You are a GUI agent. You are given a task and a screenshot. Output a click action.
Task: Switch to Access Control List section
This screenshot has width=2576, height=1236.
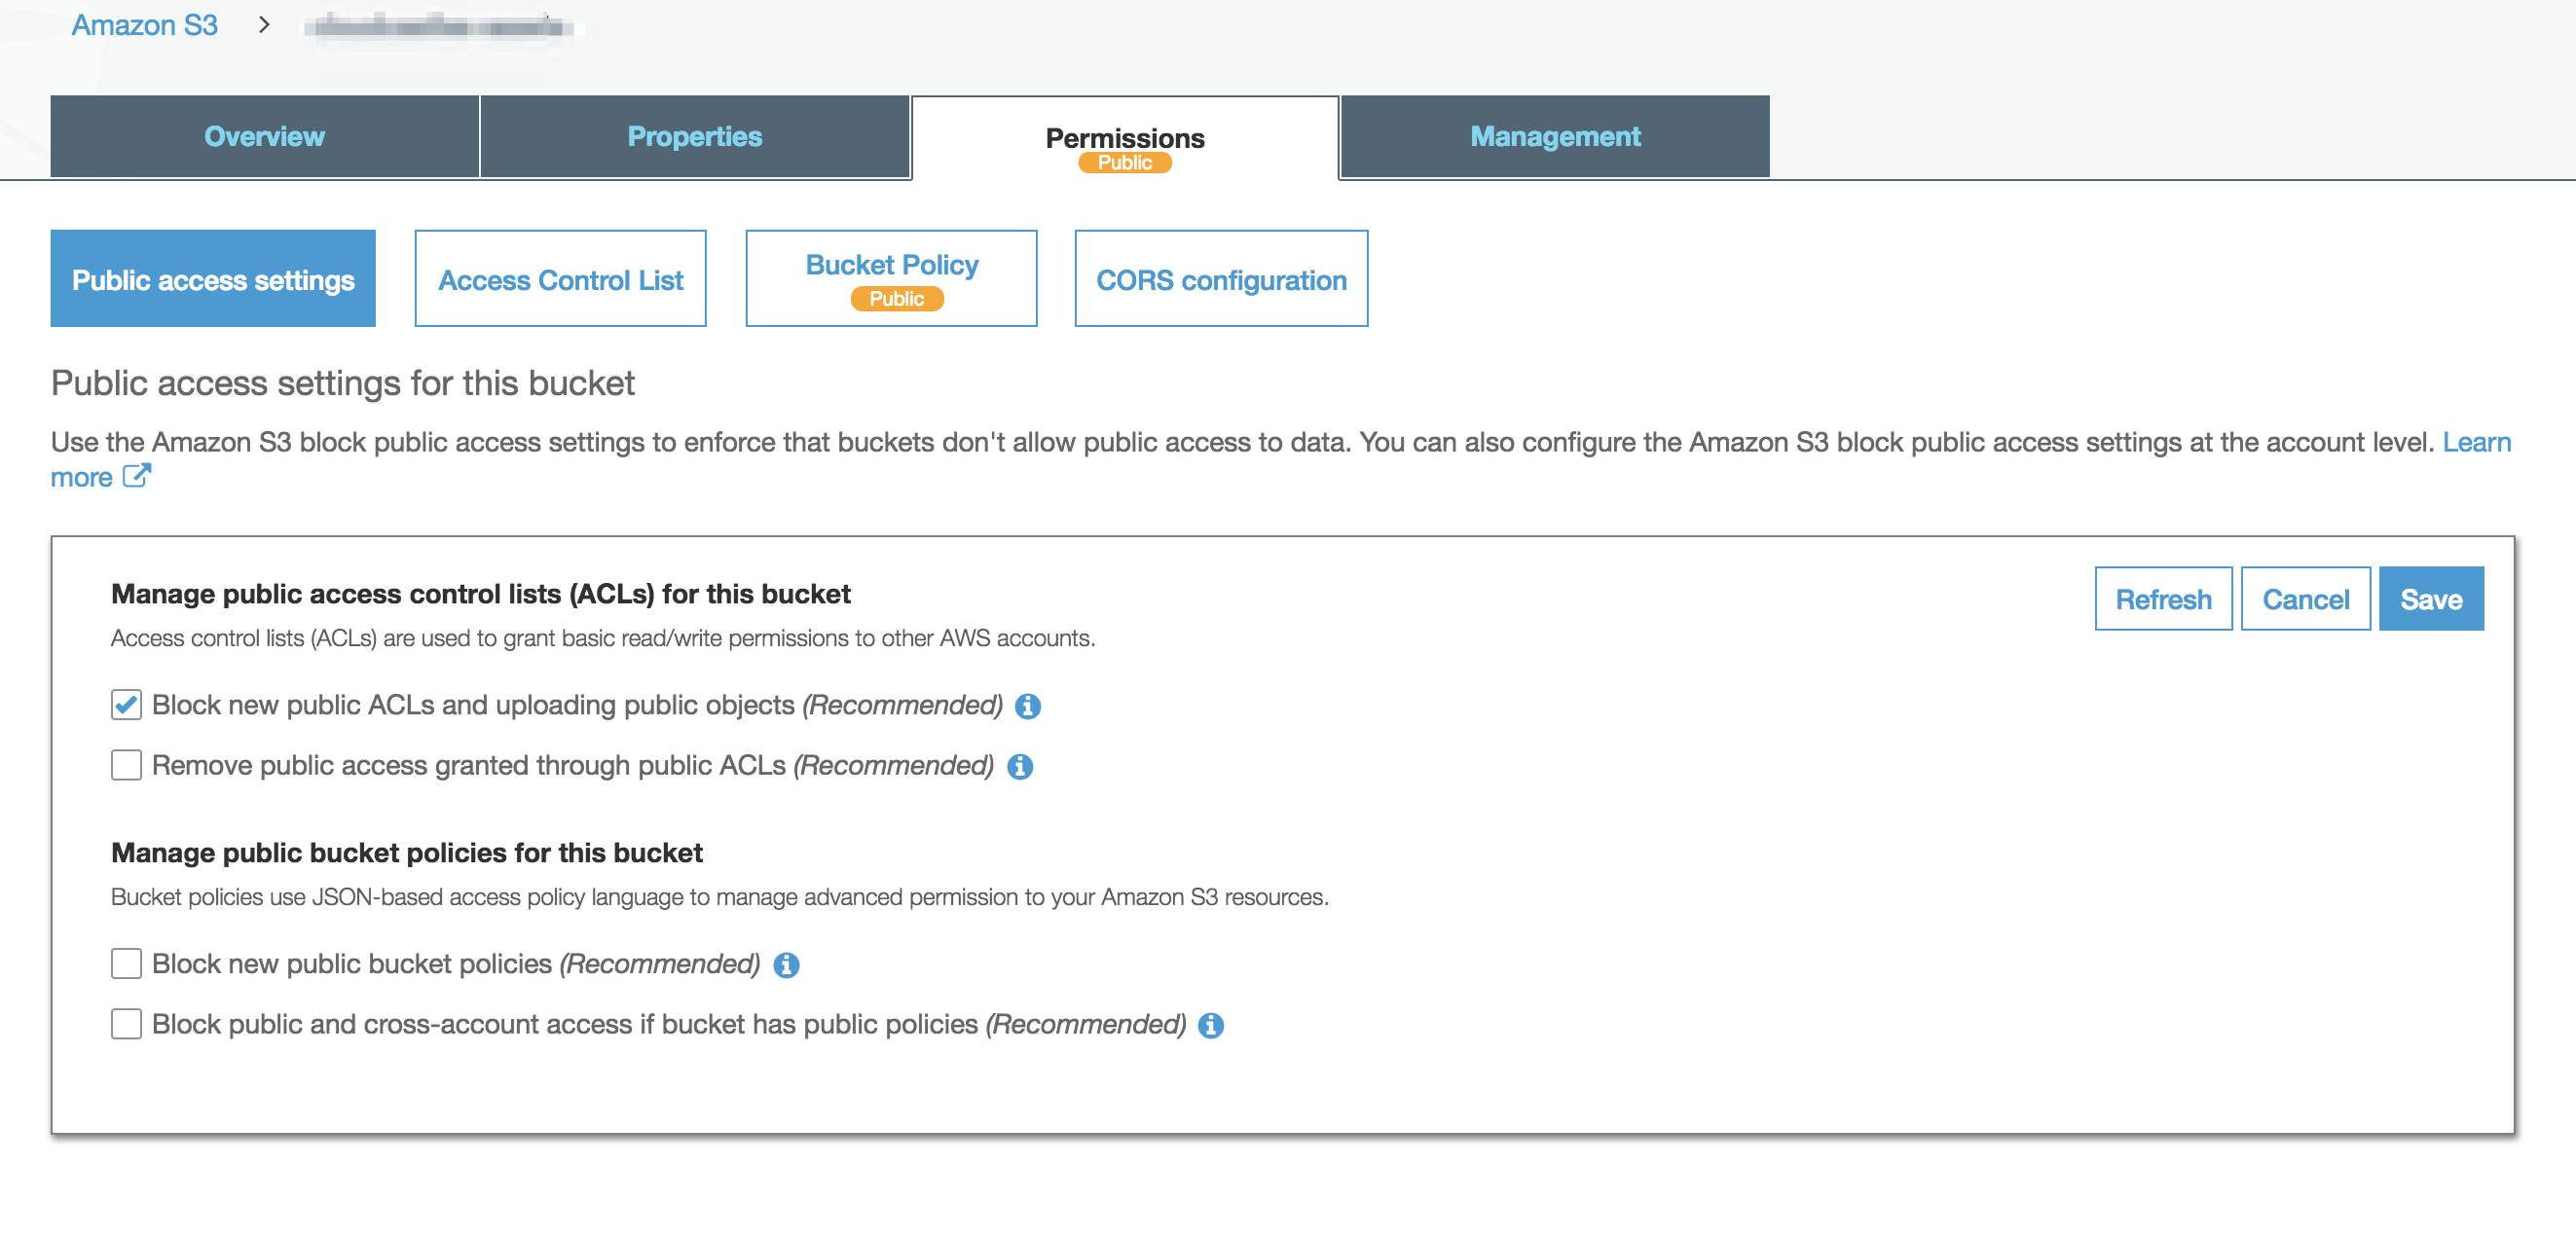[560, 279]
